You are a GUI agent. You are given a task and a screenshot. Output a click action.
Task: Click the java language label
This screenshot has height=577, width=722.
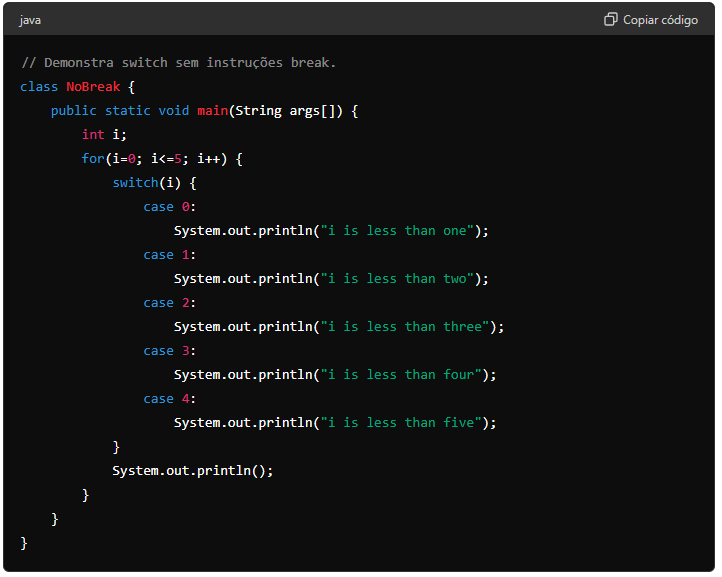[x=30, y=20]
